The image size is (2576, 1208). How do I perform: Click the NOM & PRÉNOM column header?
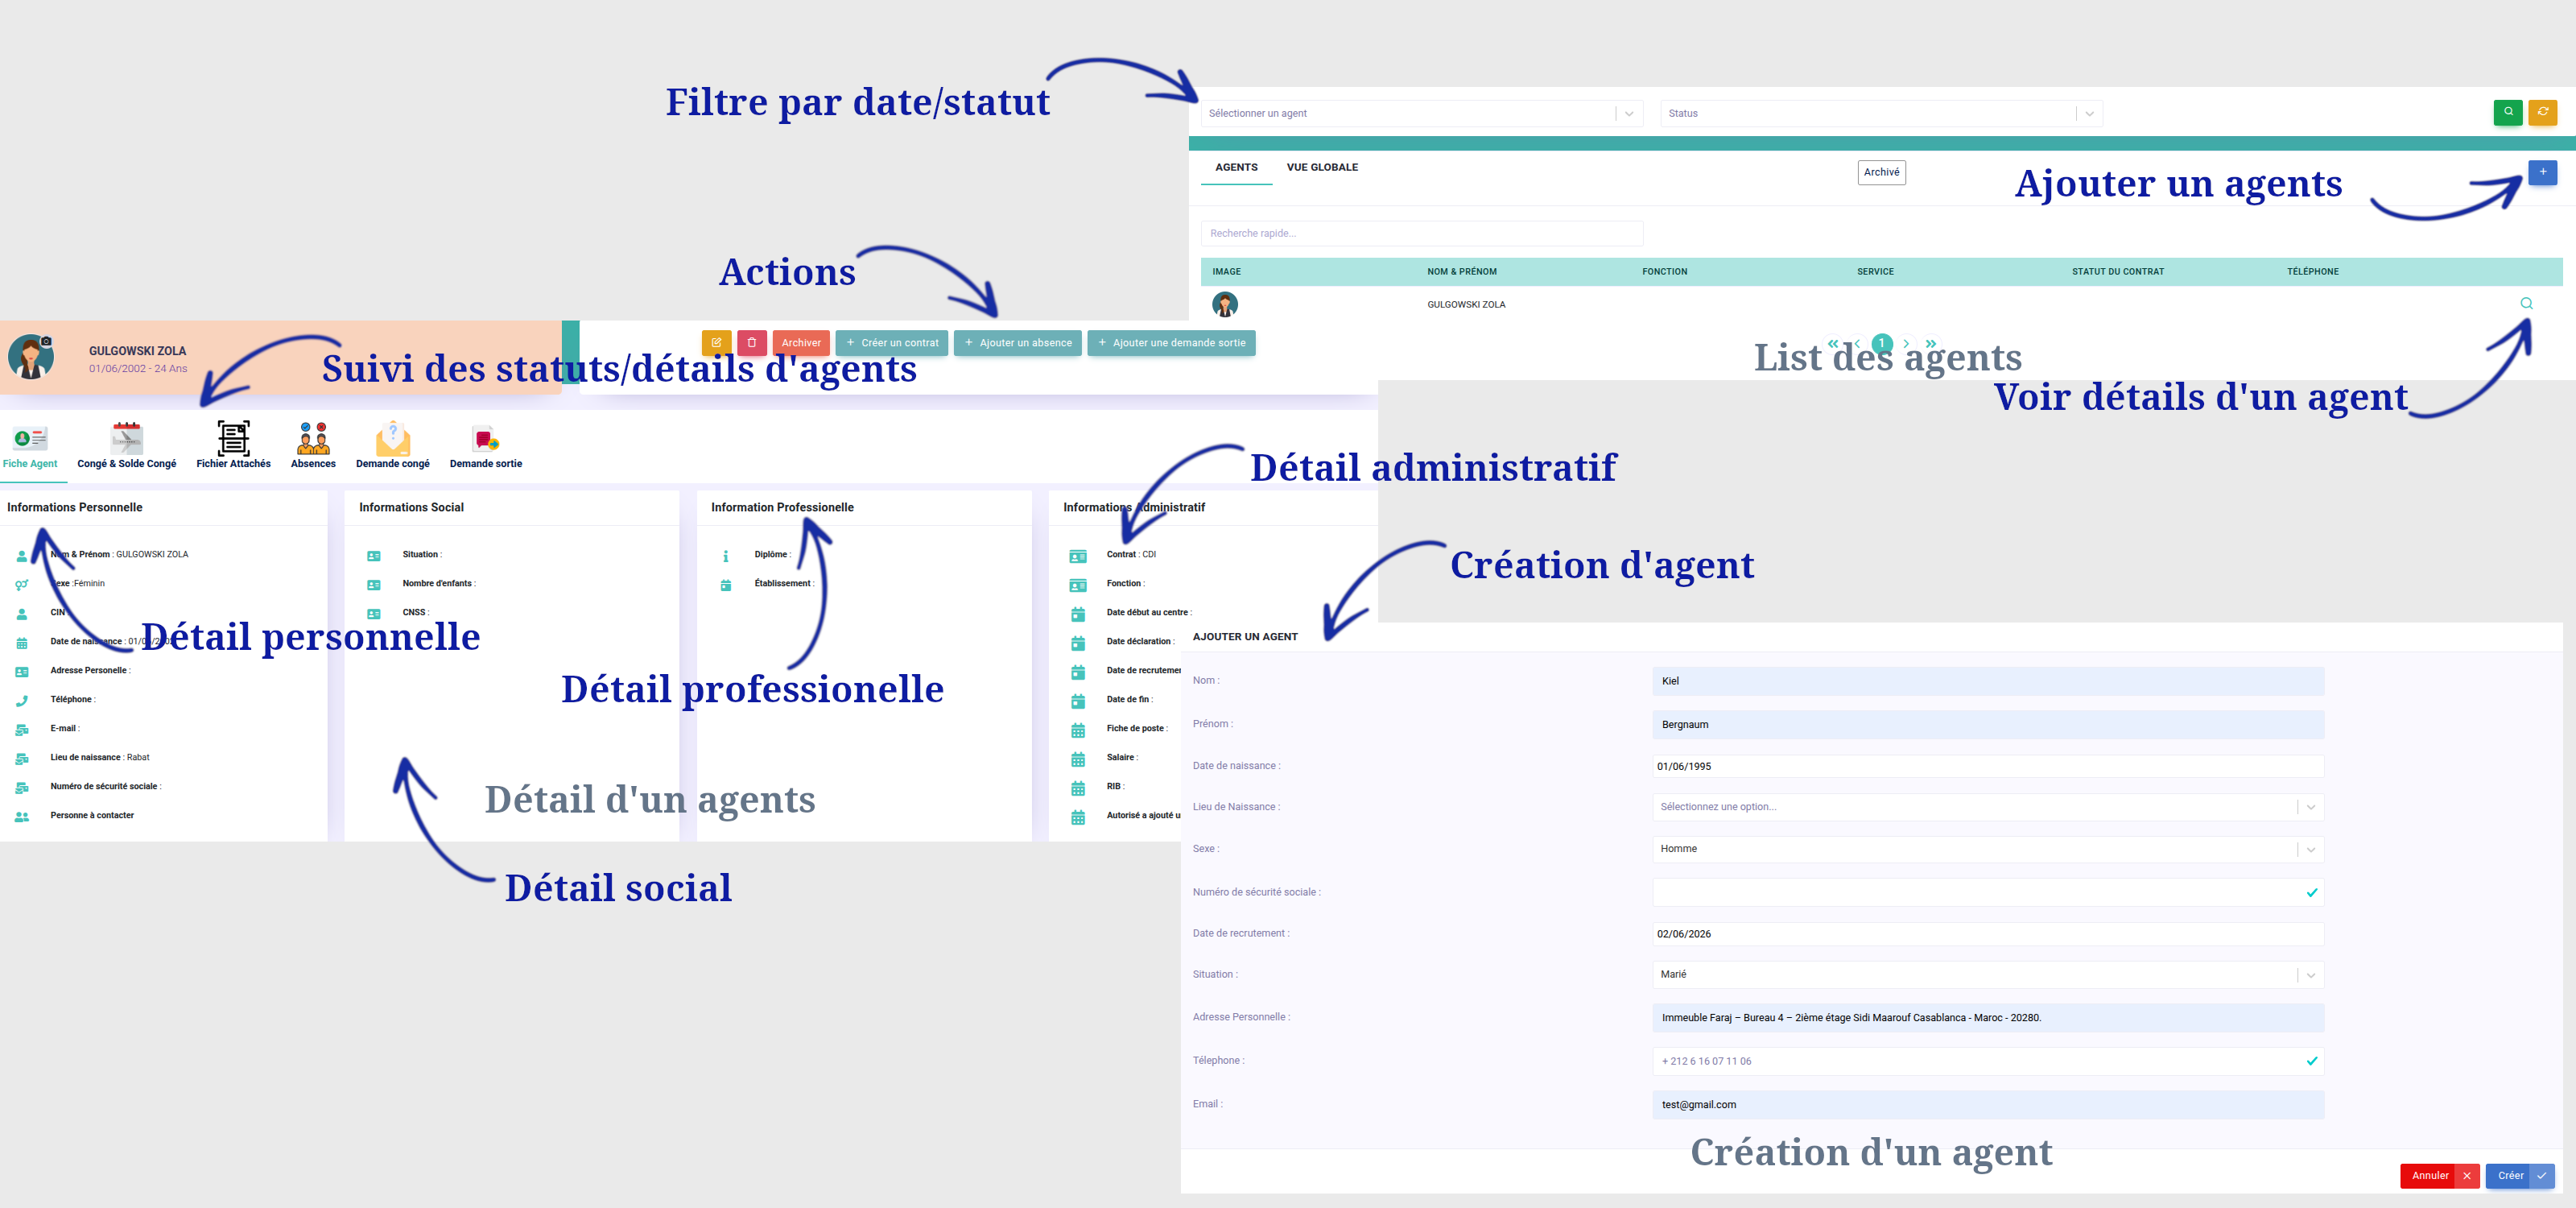[x=1461, y=272]
